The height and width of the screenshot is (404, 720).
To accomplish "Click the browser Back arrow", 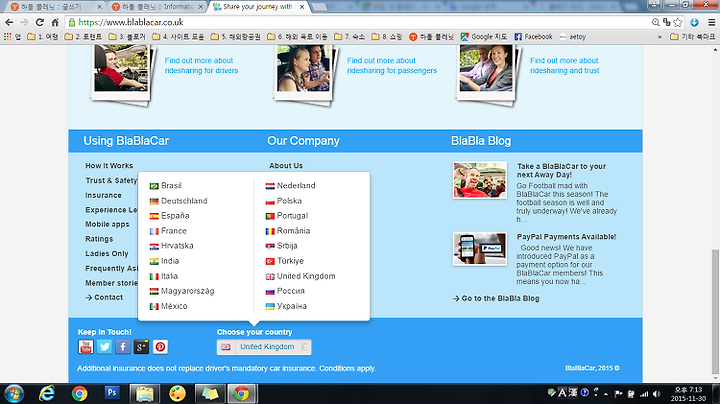I will point(9,22).
